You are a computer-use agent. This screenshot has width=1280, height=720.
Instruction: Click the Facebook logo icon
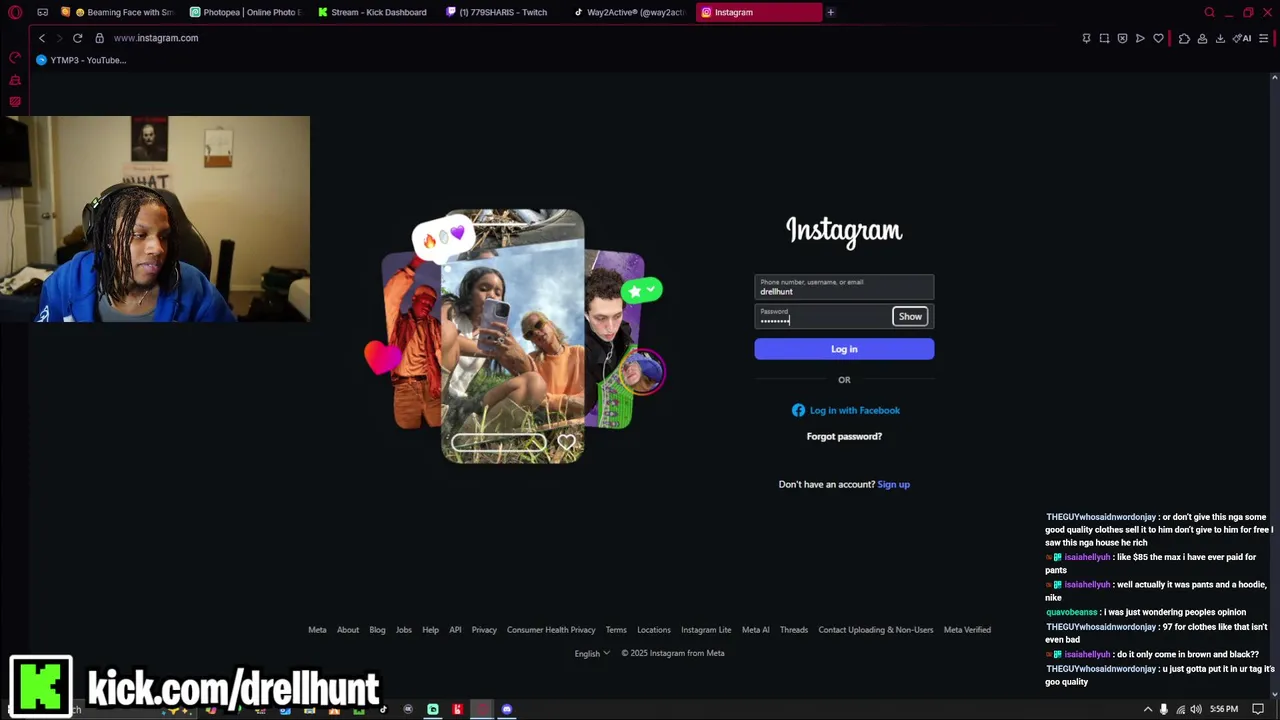tap(798, 410)
